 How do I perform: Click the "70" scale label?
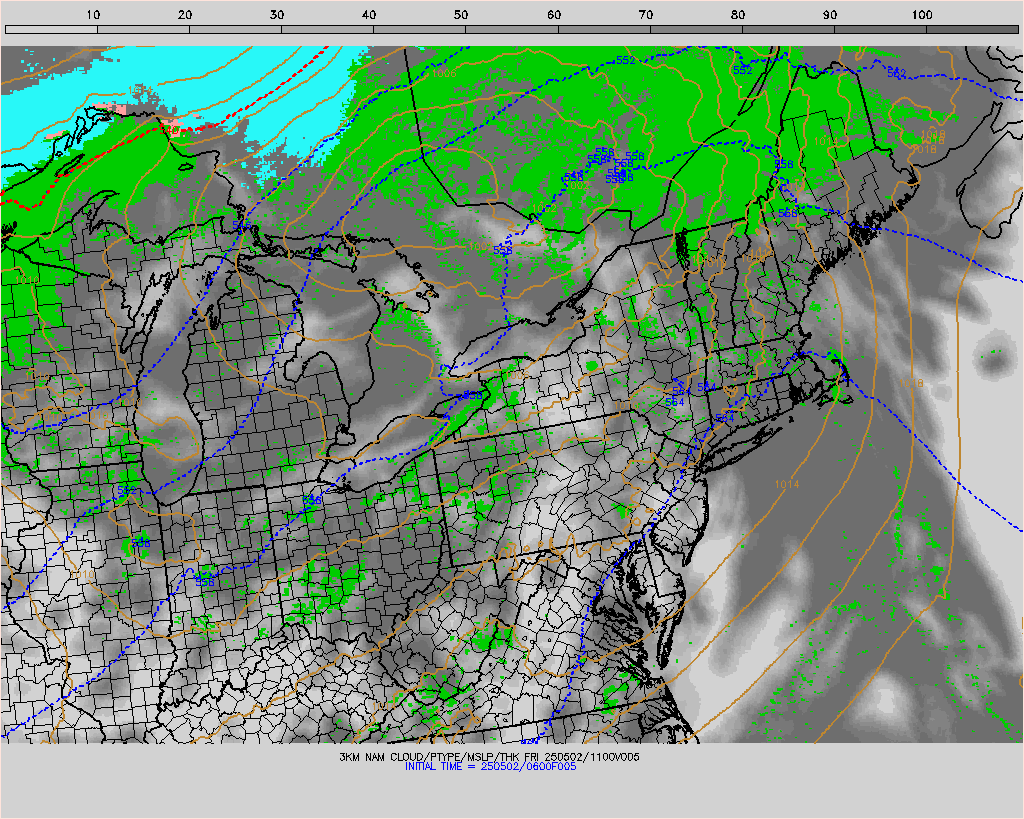tap(646, 14)
